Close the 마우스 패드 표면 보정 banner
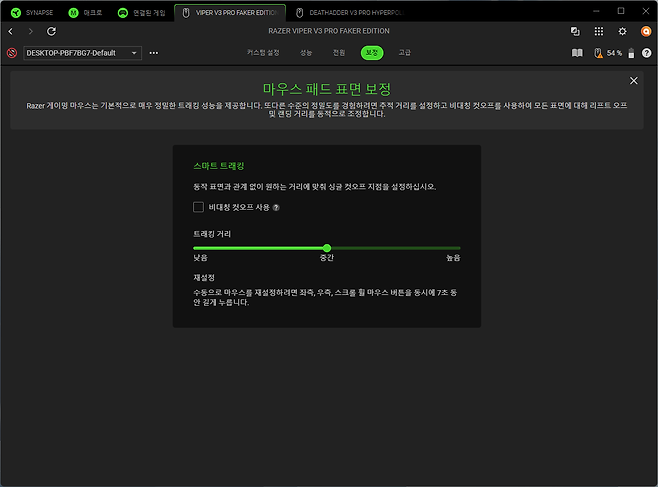The height and width of the screenshot is (487, 658). [633, 80]
